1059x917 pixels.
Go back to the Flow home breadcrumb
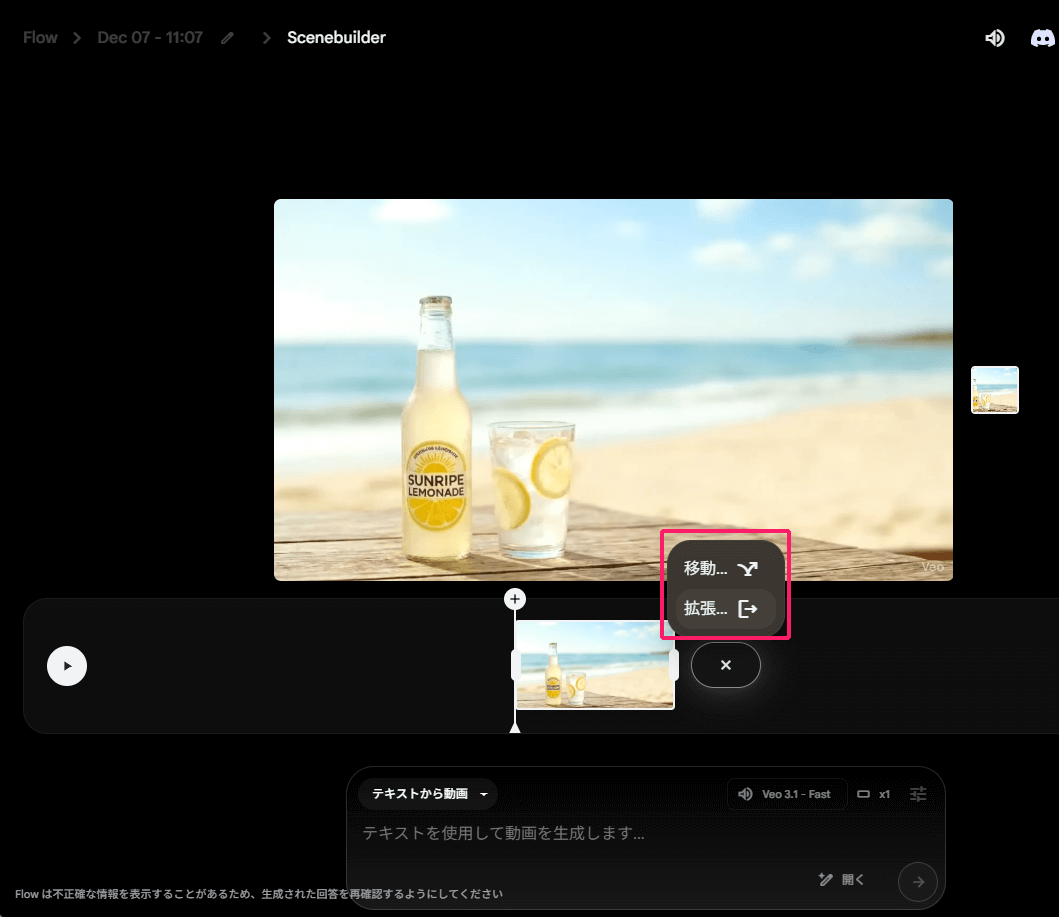click(x=40, y=38)
